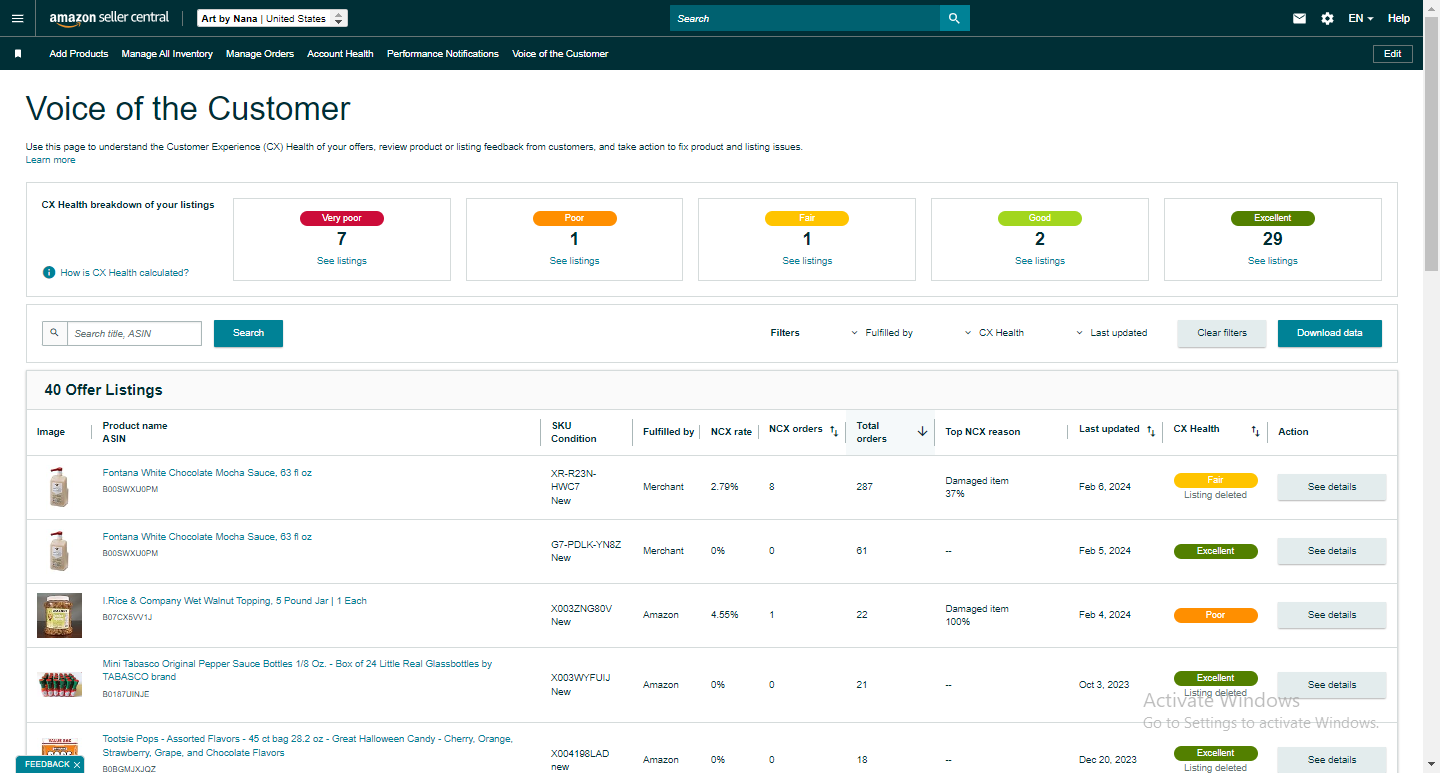See details for I.Rice Walnut Topping
The height and width of the screenshot is (773, 1440).
tap(1332, 615)
